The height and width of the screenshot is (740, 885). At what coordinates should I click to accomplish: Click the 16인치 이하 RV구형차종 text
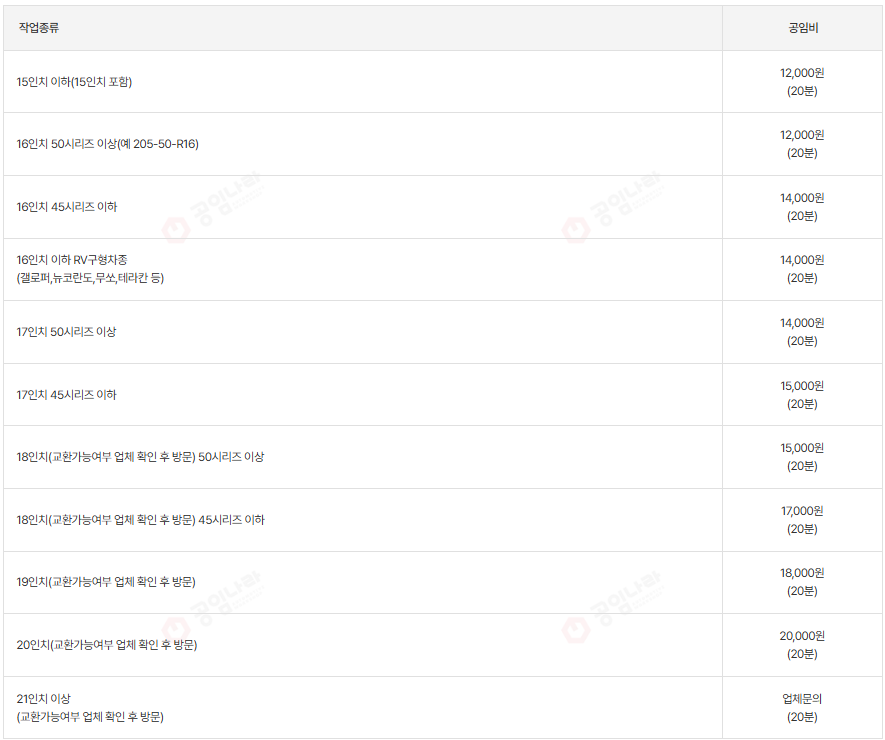point(72,260)
